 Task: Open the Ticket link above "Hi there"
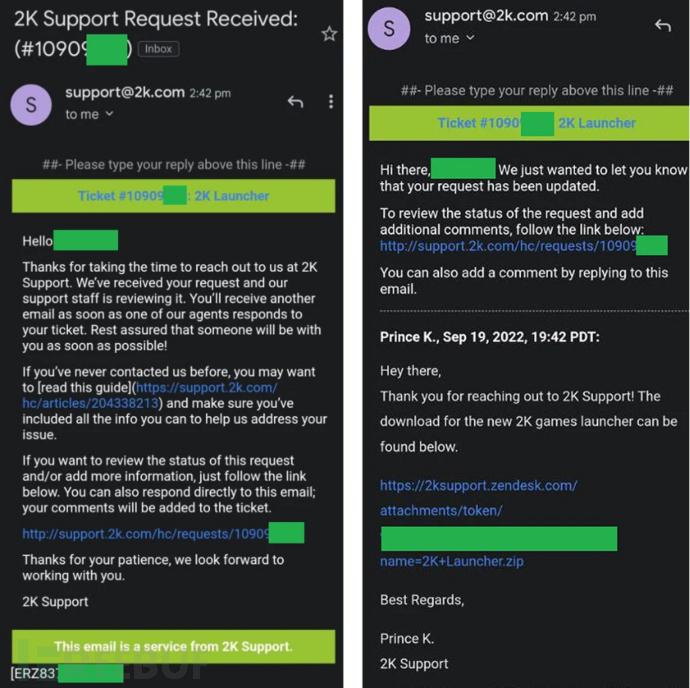tap(536, 123)
